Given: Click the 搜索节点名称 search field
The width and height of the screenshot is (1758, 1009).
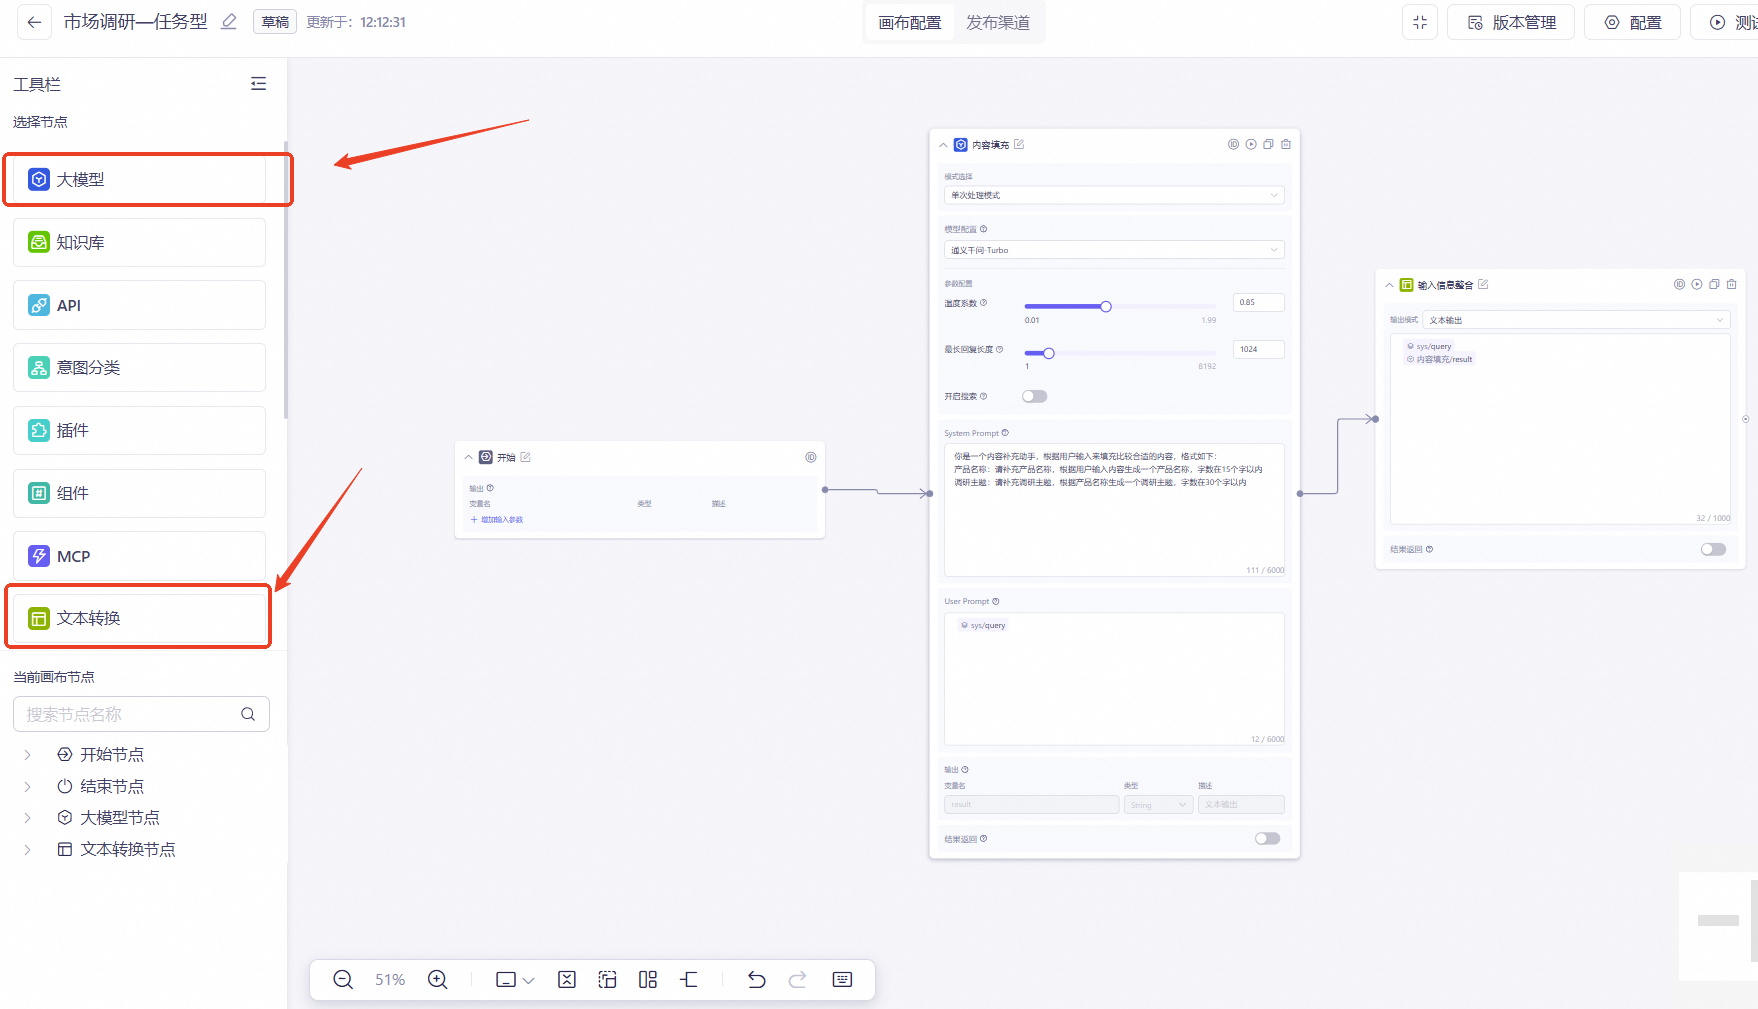Looking at the screenshot, I should [x=141, y=714].
